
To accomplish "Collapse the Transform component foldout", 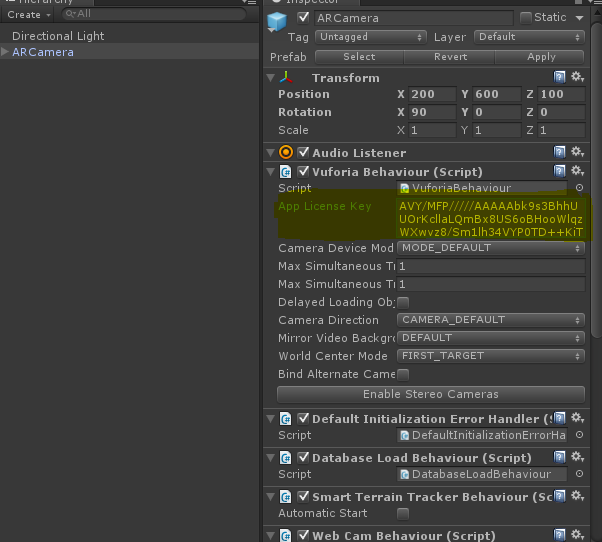I will click(271, 78).
